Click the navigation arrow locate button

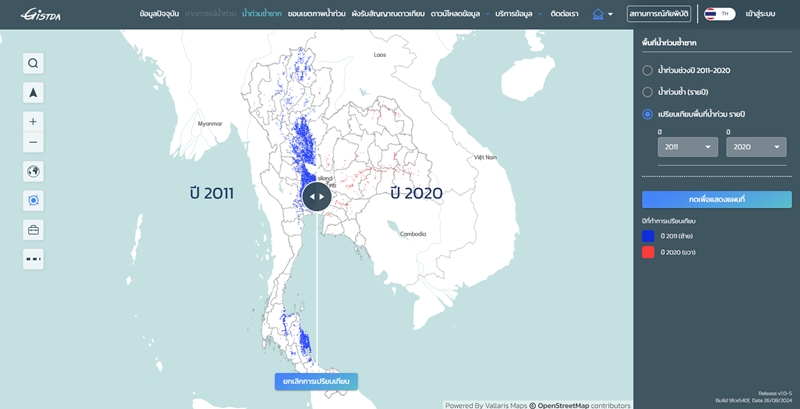(33, 92)
